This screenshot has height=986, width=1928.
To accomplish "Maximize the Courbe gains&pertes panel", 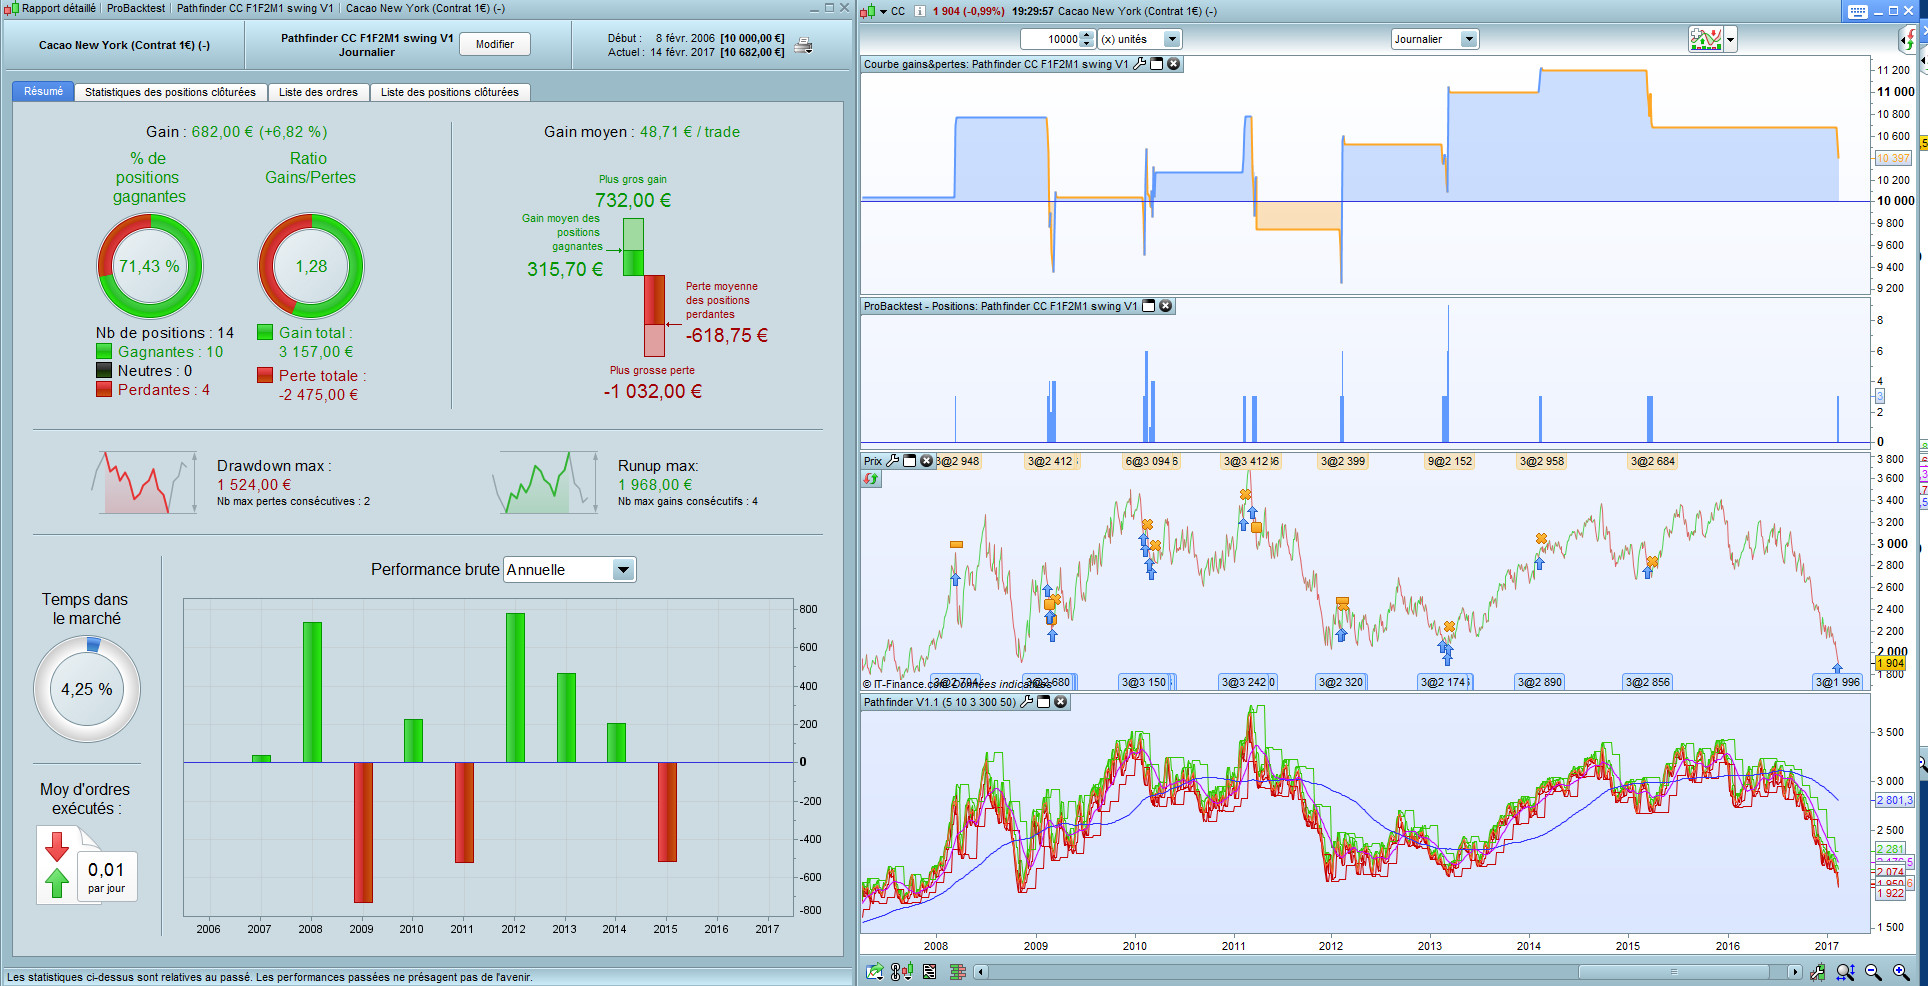I will pos(1157,64).
